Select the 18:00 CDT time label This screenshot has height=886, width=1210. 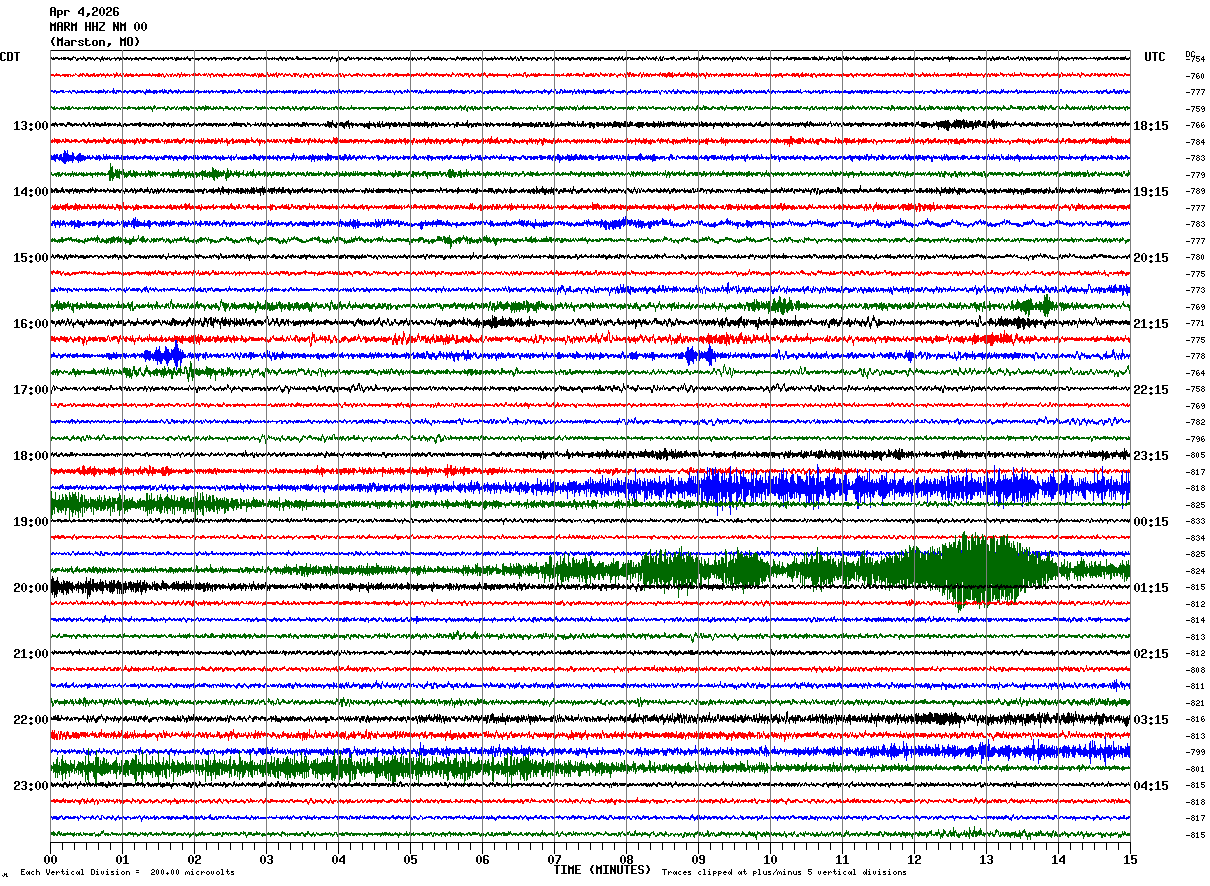pos(31,456)
